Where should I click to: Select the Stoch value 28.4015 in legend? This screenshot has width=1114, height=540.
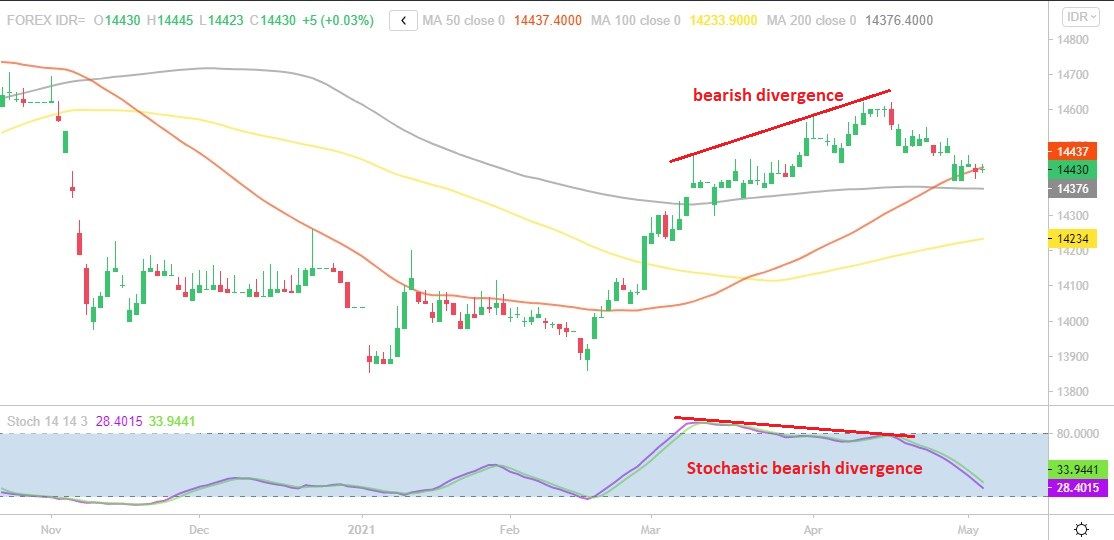click(119, 421)
